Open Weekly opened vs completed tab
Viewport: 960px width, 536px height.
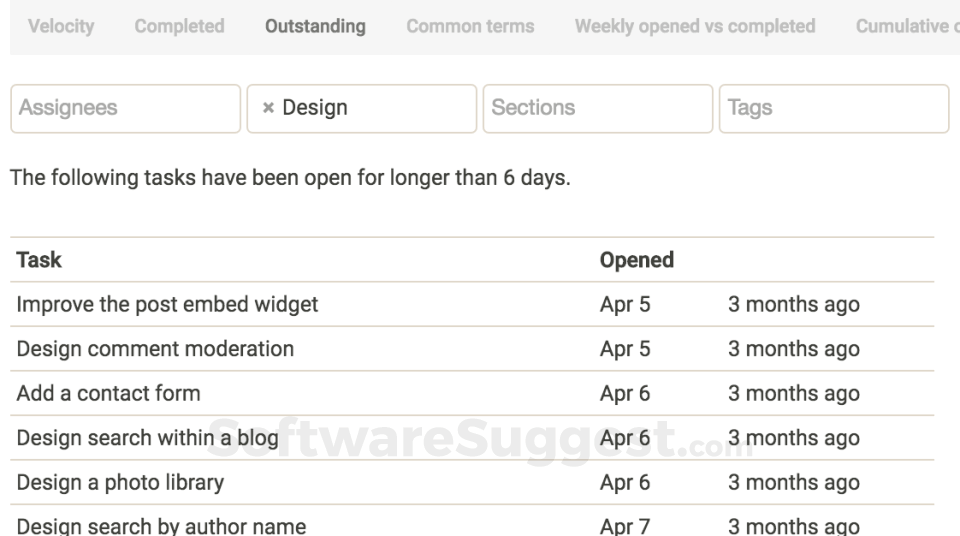coord(695,27)
